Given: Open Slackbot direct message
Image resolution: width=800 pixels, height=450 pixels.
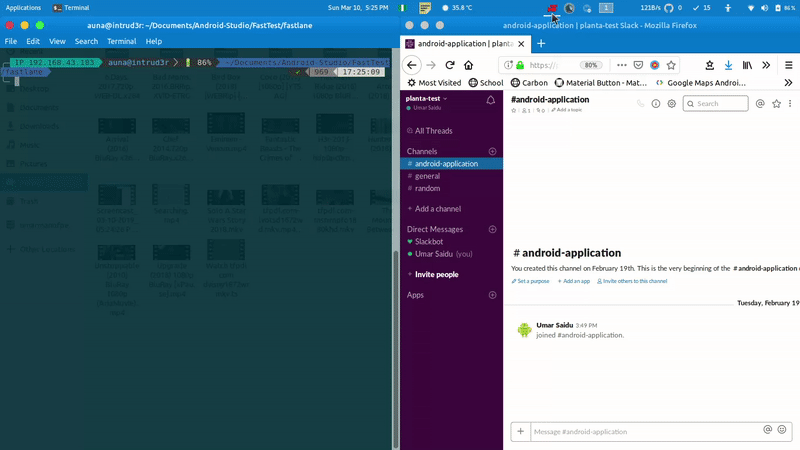Looking at the screenshot, I should point(429,241).
